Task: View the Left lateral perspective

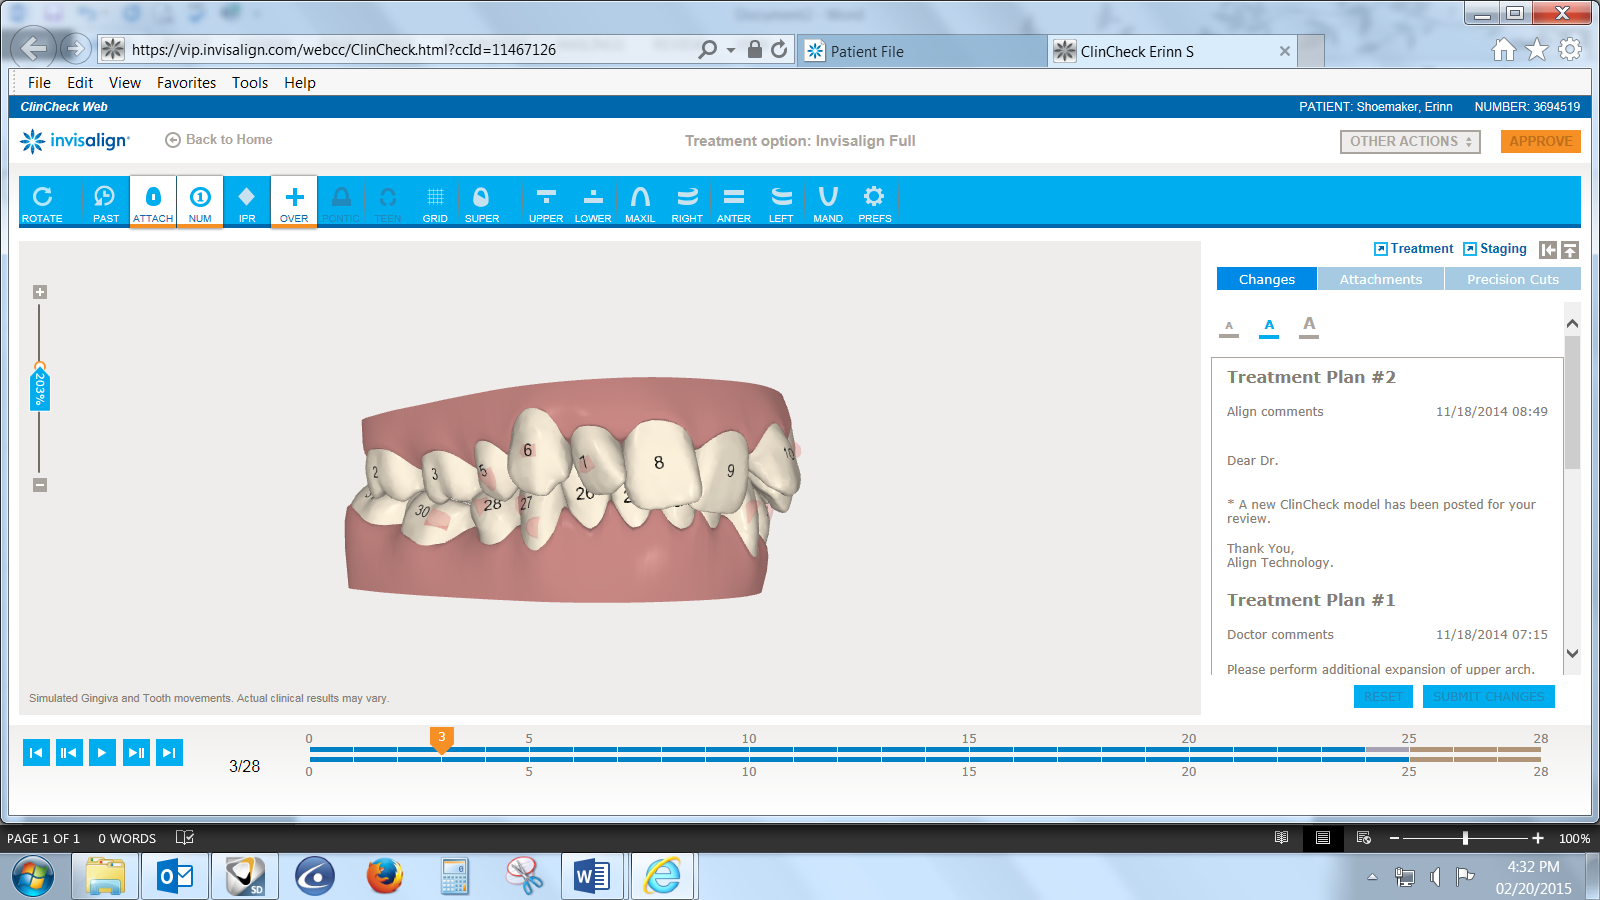Action: coord(781,201)
